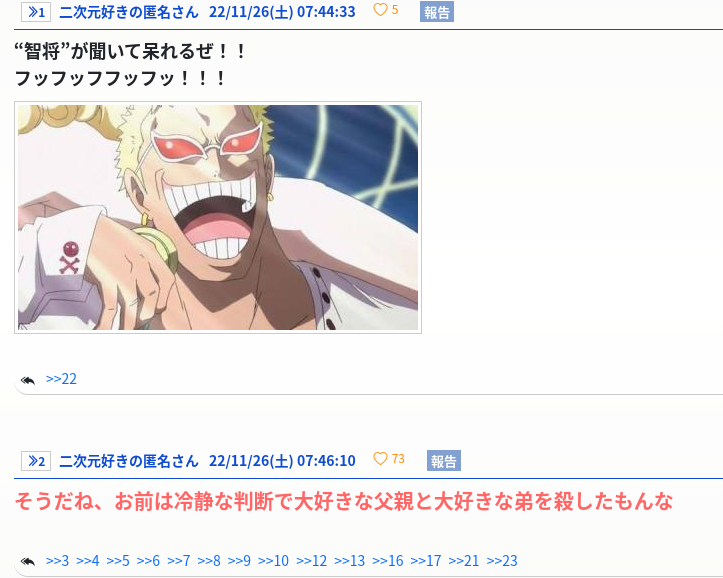Jump to reply >>3
Viewport: 723px width, 578px height.
coord(57,560)
